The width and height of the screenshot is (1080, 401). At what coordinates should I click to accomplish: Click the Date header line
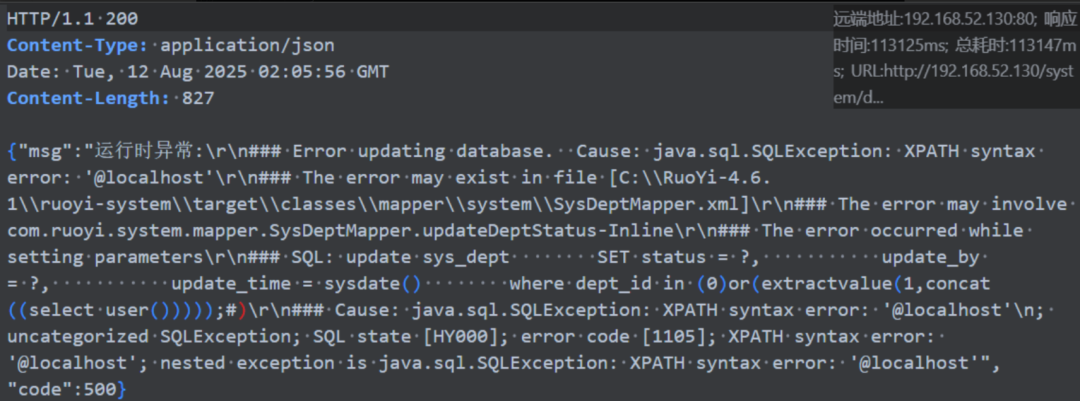click(x=198, y=72)
